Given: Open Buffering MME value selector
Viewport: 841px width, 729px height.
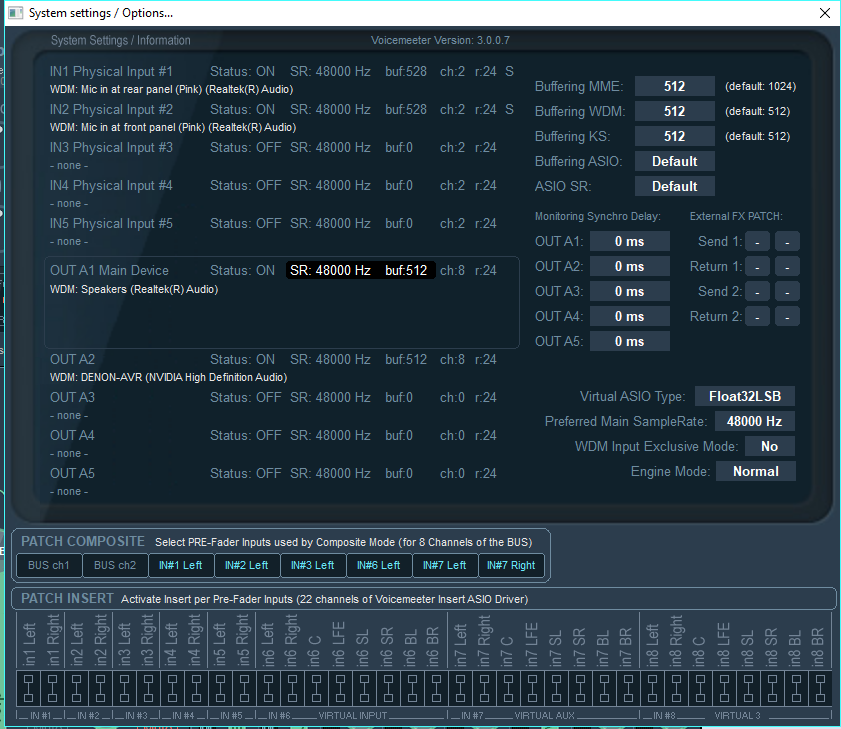Looking at the screenshot, I should point(674,86).
